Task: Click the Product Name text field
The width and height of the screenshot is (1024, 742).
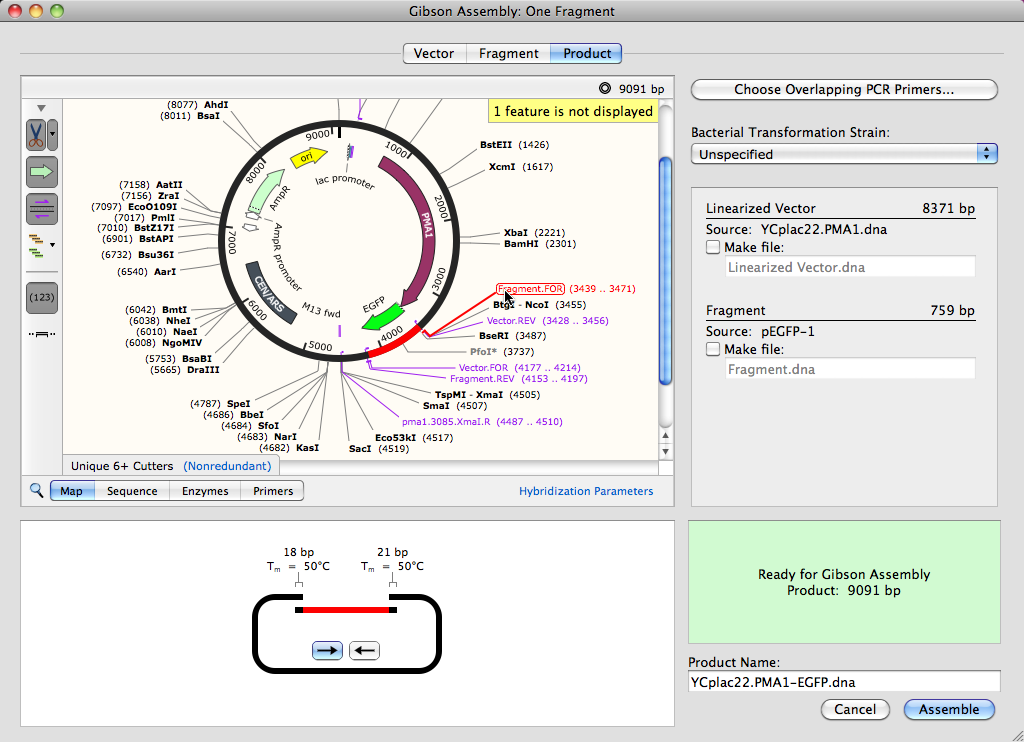Action: (x=844, y=682)
